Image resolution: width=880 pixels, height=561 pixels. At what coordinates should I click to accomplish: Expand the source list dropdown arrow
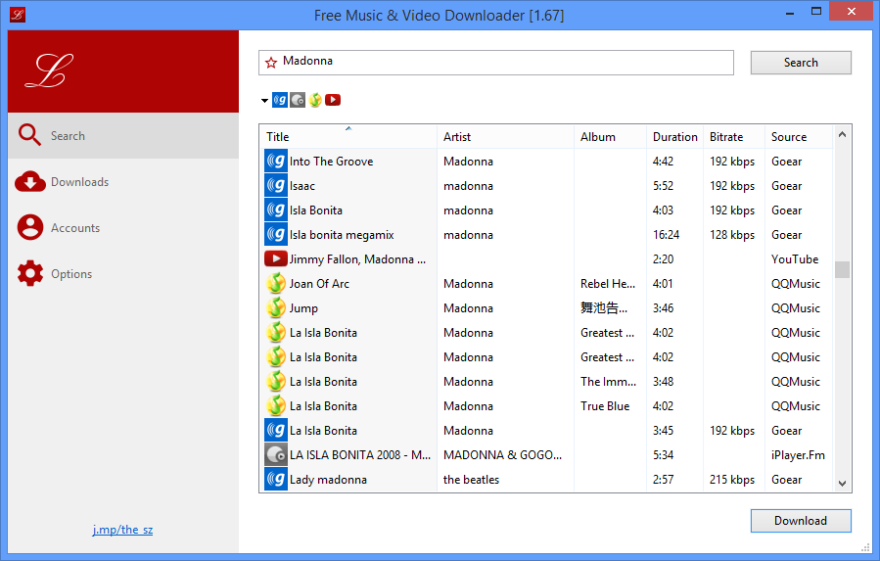(x=265, y=101)
